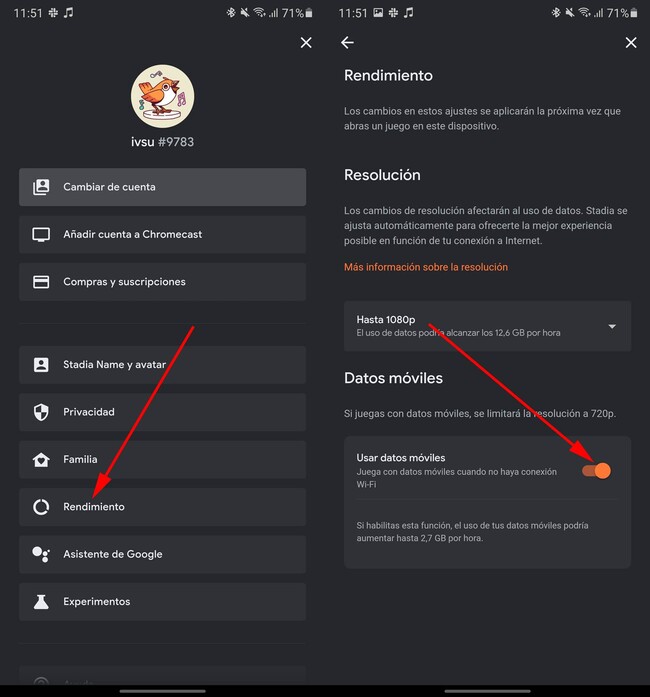This screenshot has height=697, width=650.
Task: Tap the Familia house icon
Action: click(41, 460)
